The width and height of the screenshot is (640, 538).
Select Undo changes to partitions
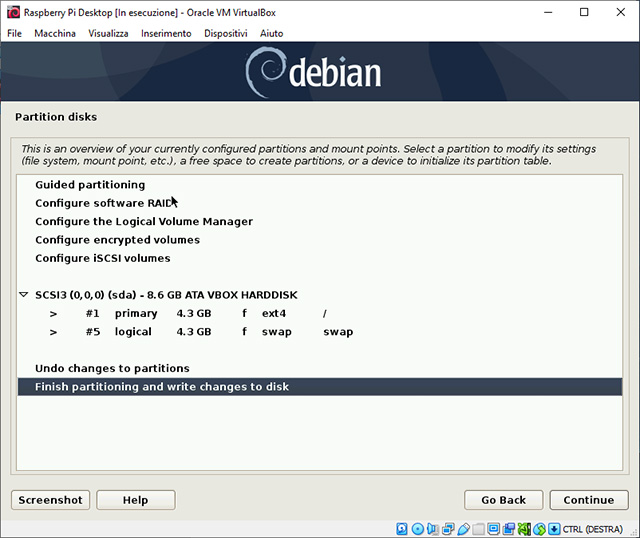[112, 368]
